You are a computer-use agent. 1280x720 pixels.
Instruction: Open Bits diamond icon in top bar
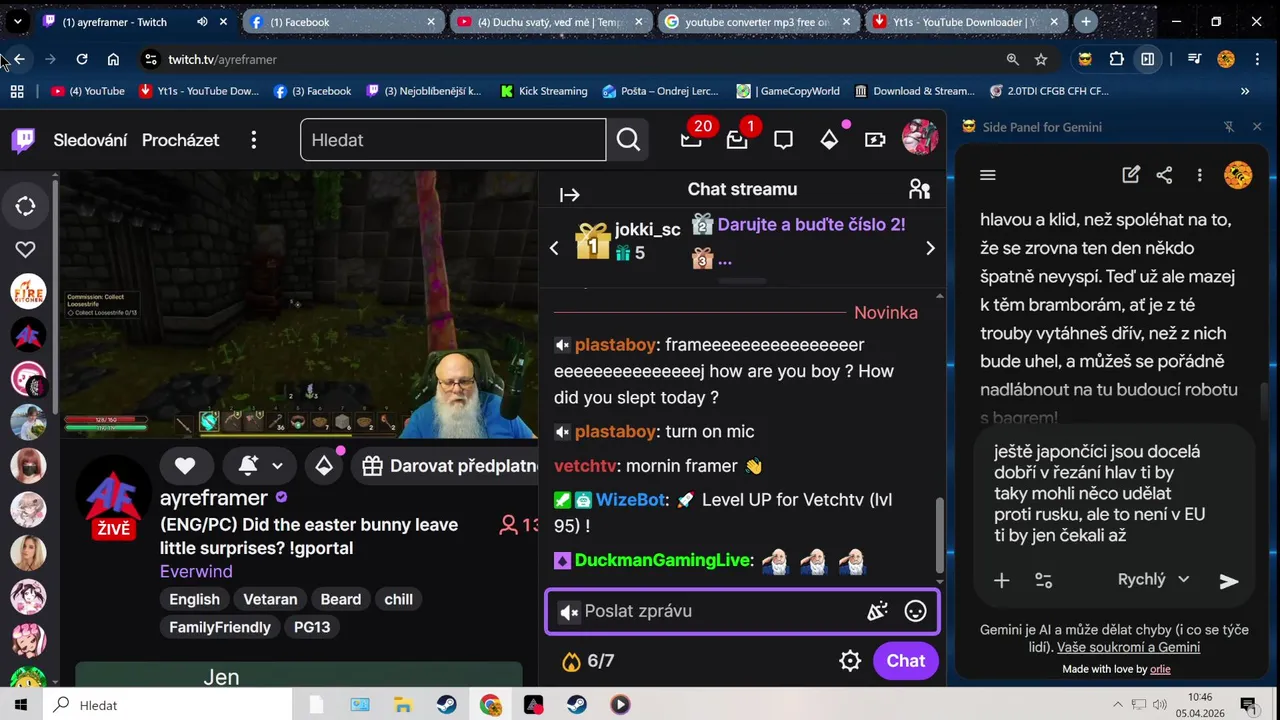click(829, 140)
